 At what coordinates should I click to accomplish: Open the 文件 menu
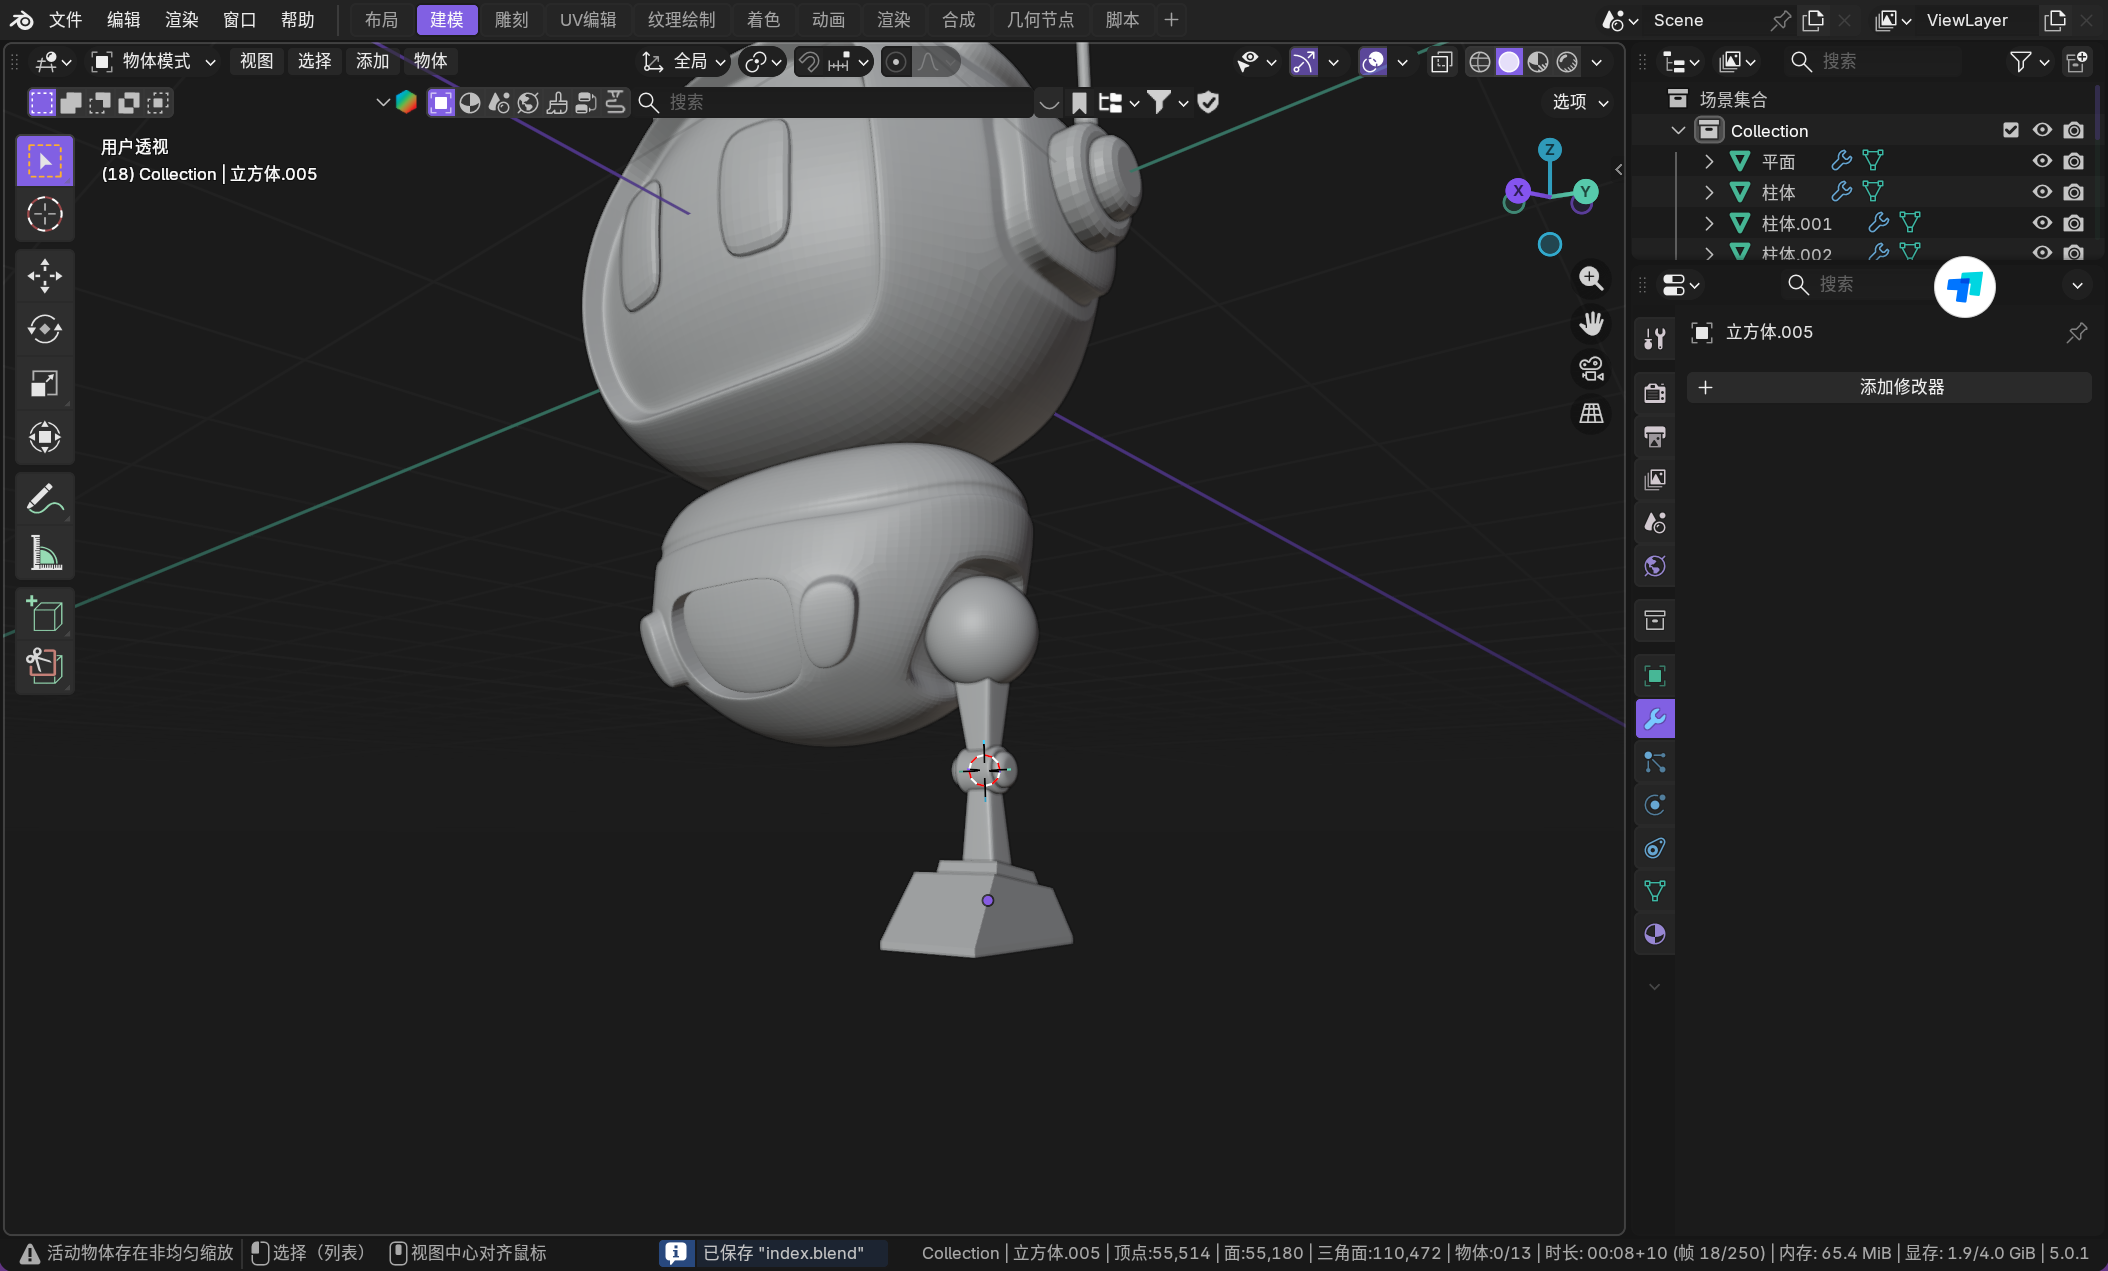pos(66,20)
